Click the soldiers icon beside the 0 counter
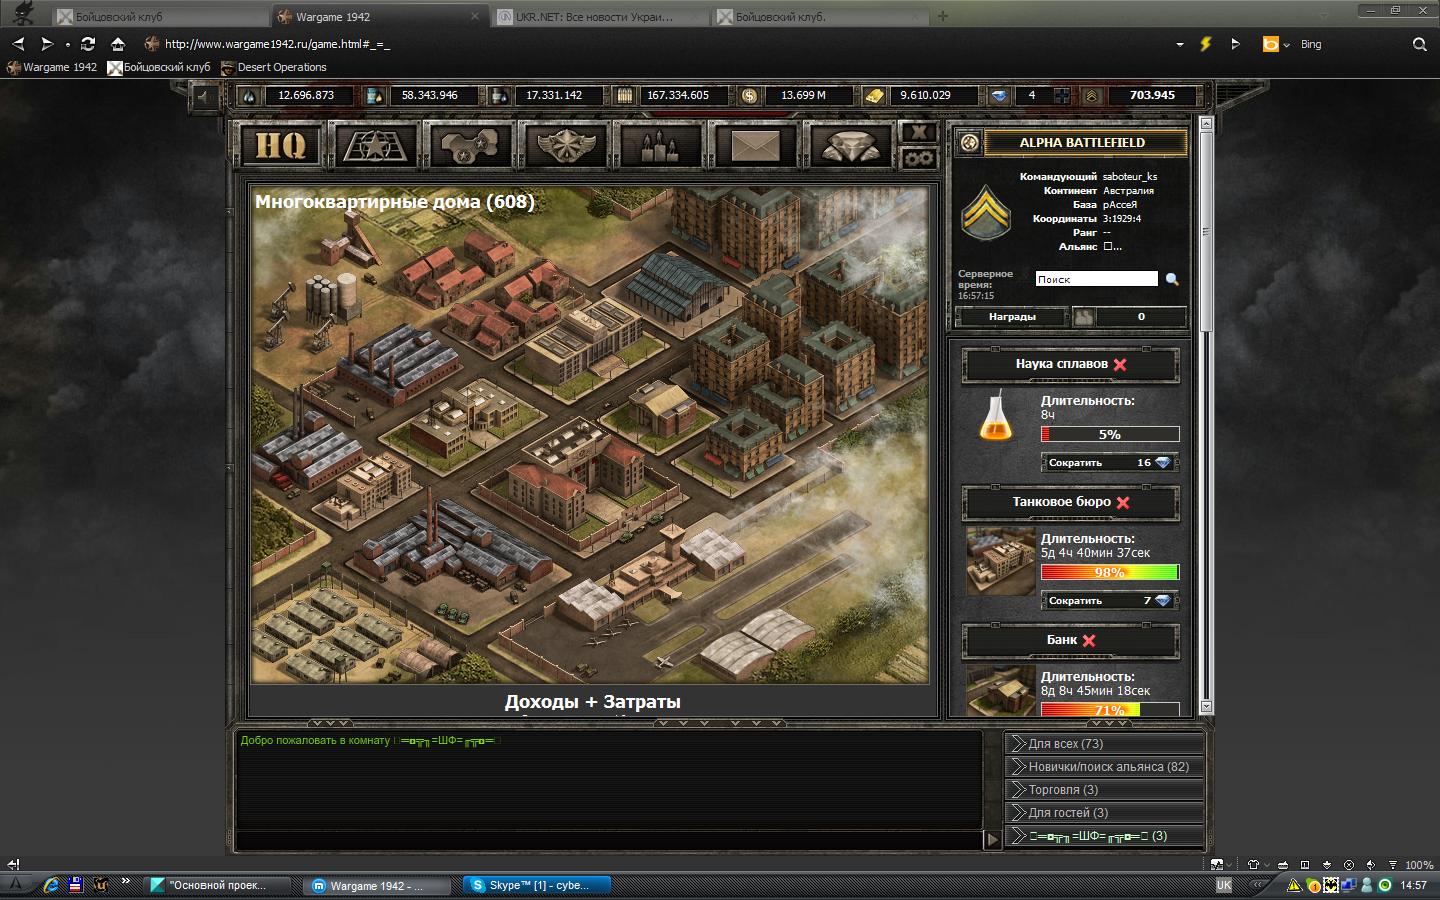The image size is (1440, 900). pyautogui.click(x=1083, y=317)
